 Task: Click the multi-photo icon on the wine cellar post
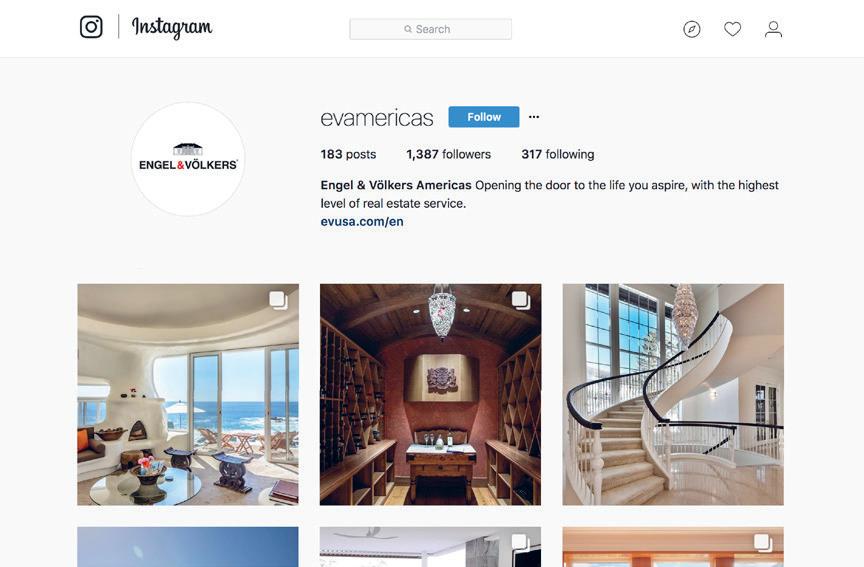(521, 300)
